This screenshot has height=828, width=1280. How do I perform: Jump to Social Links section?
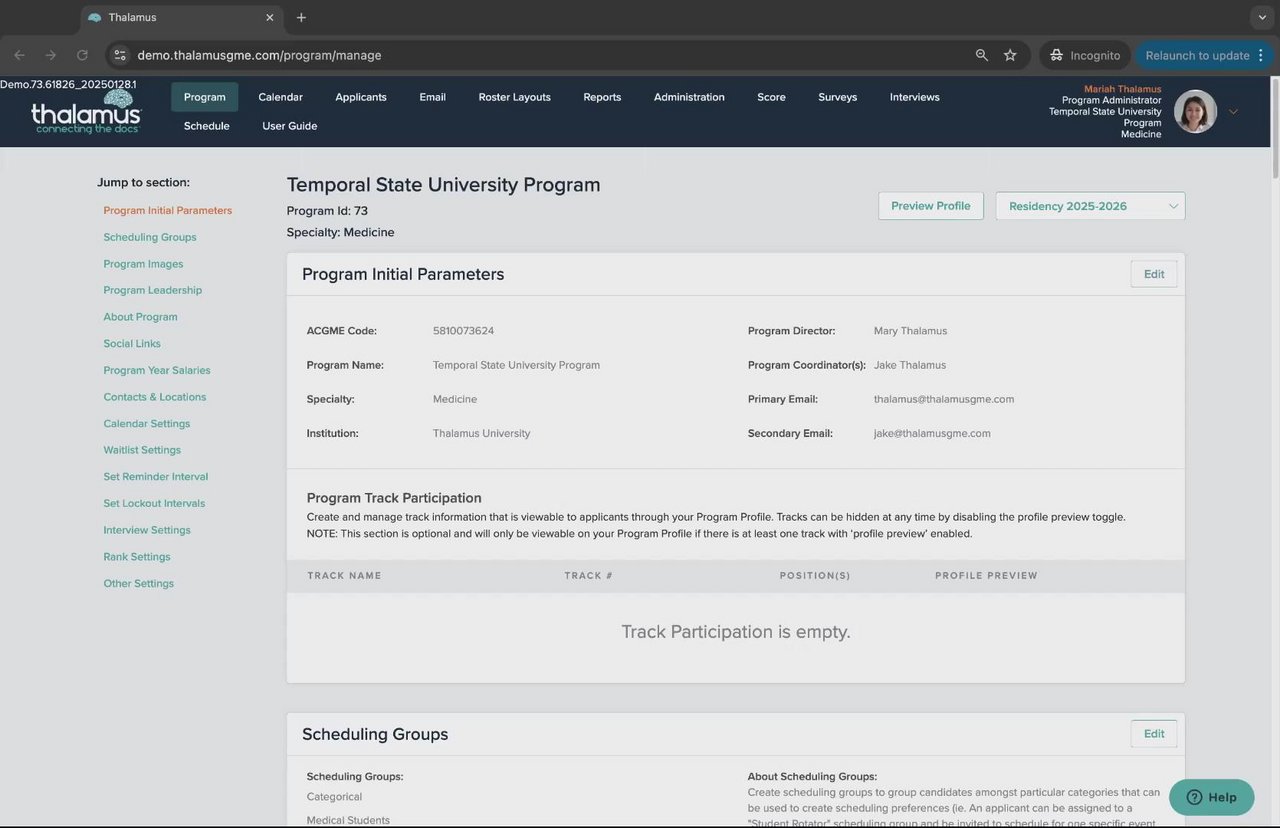(132, 344)
